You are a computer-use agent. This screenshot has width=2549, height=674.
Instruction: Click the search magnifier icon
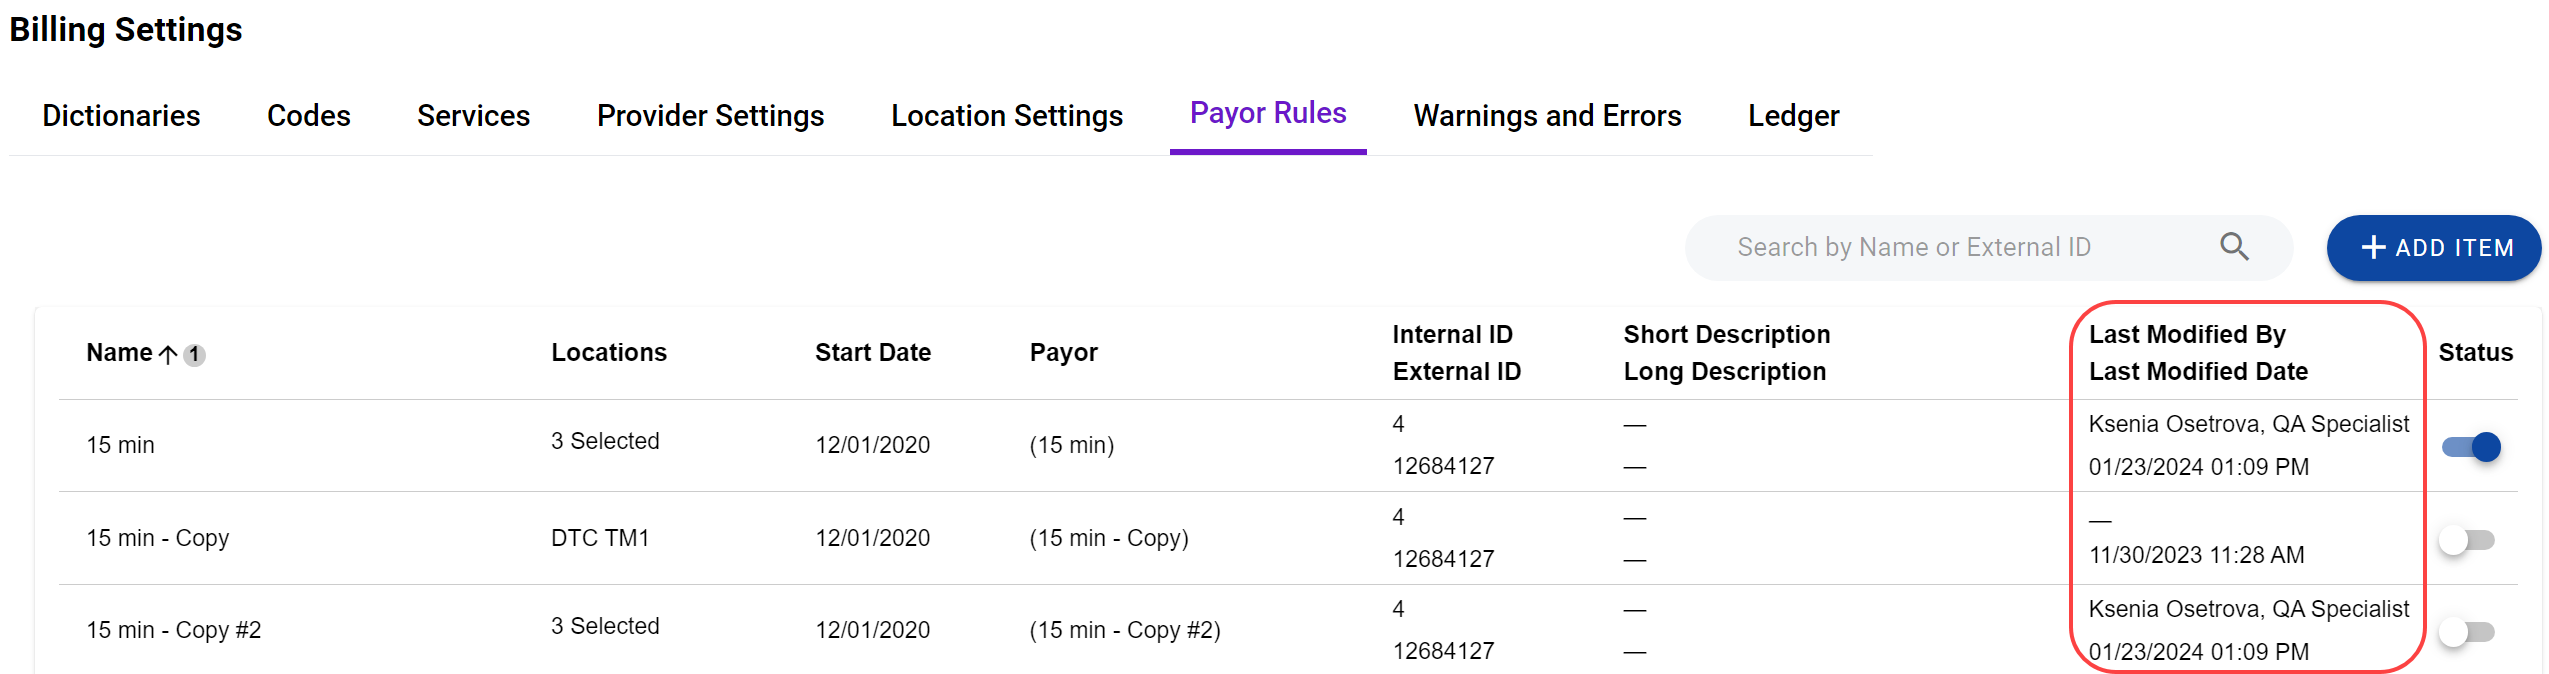[x=2234, y=247]
